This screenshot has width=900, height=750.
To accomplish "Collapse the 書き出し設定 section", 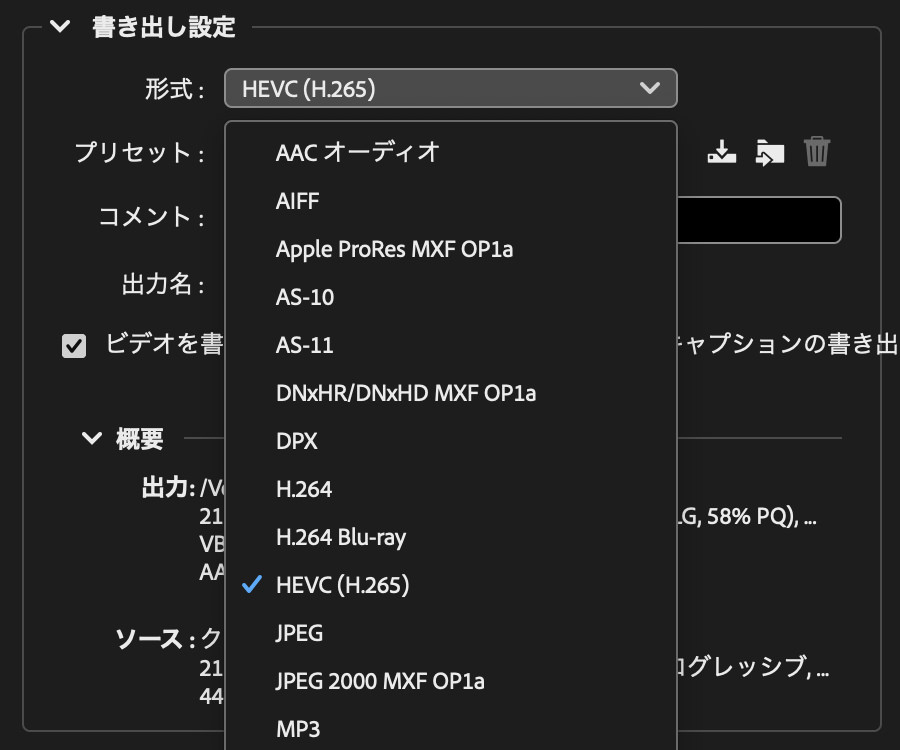I will click(60, 27).
